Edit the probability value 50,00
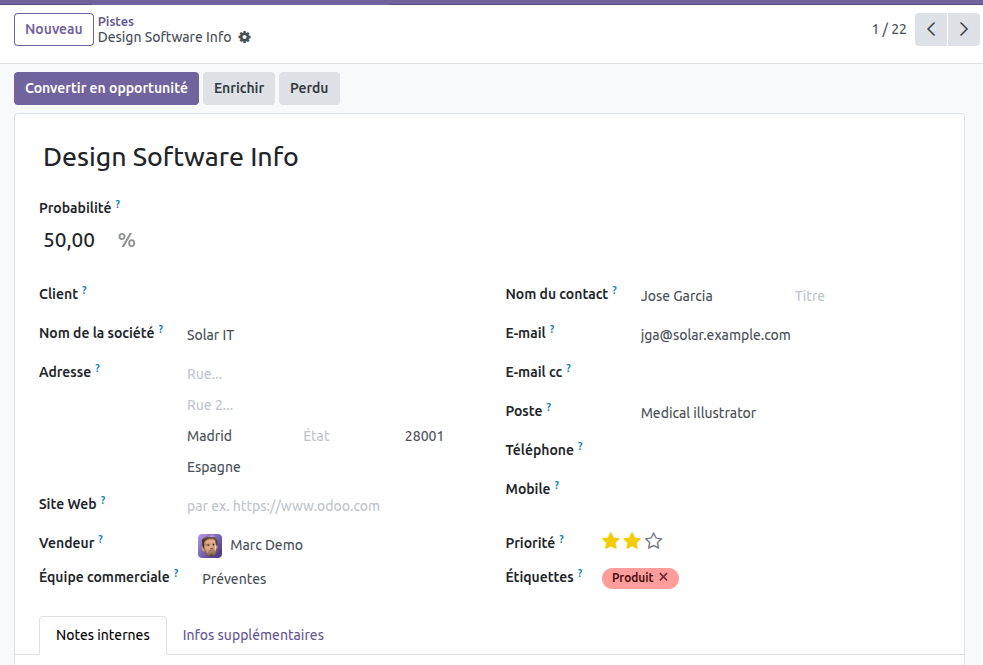The width and height of the screenshot is (983, 665). click(75, 240)
